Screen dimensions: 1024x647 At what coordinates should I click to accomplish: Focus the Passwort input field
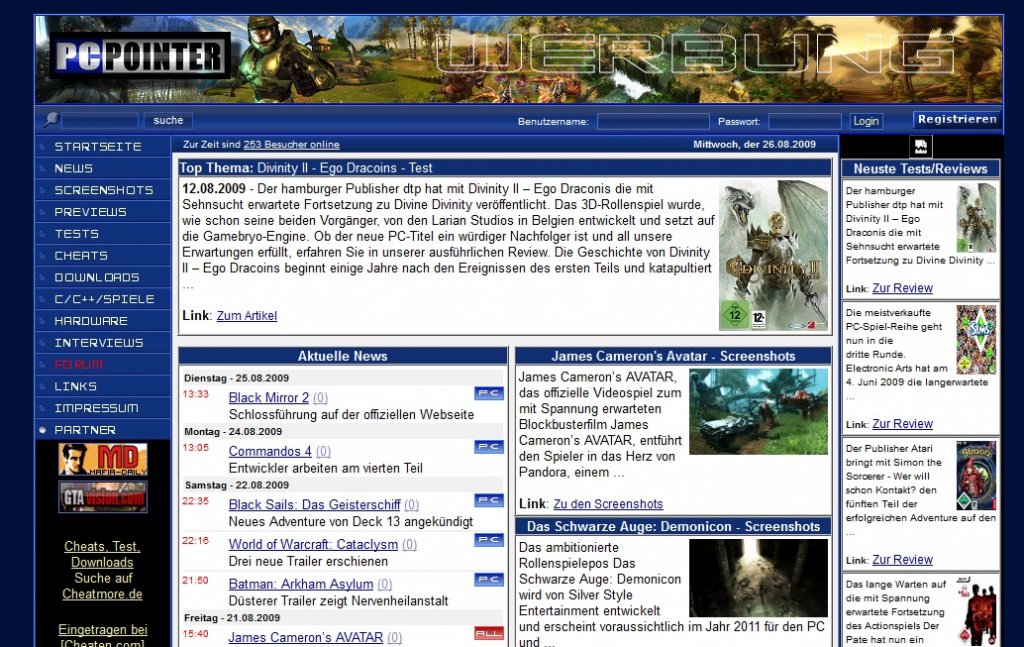click(x=804, y=121)
